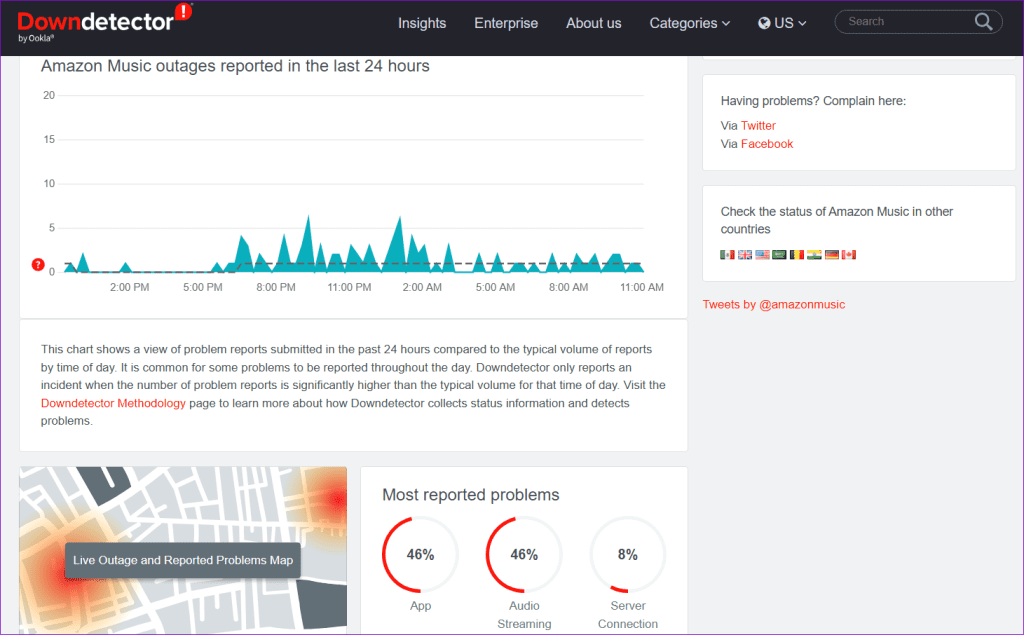Open Amazon Music status for Mexico flag
This screenshot has width=1024, height=635.
(x=728, y=255)
